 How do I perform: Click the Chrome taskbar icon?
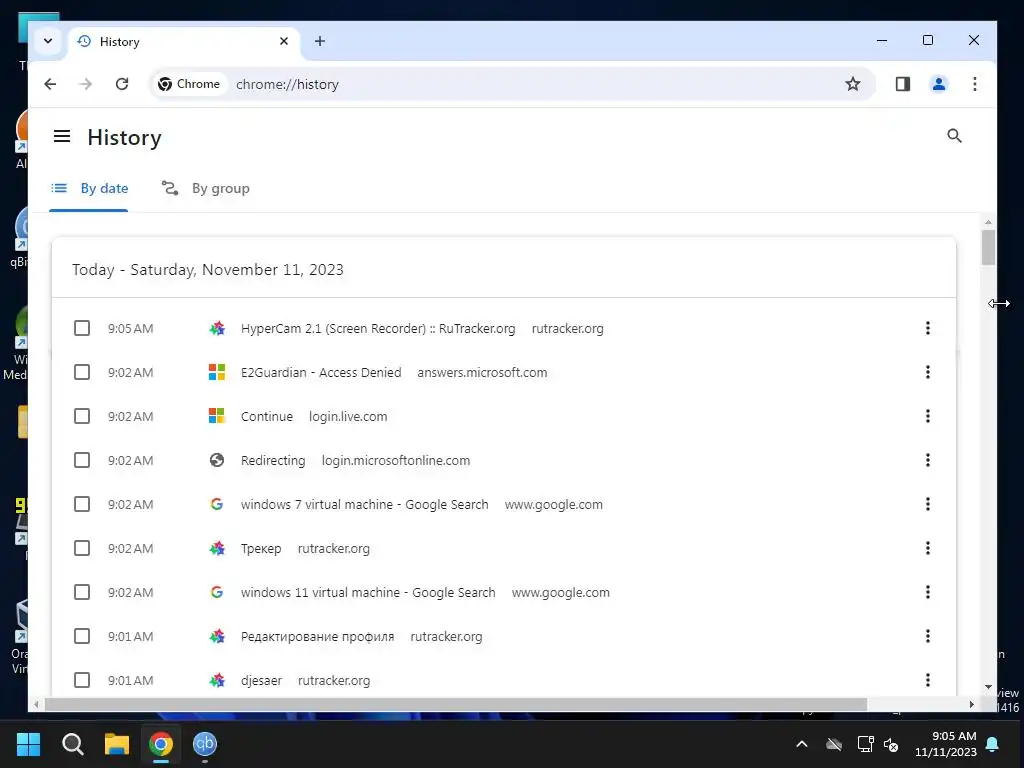pyautogui.click(x=161, y=744)
